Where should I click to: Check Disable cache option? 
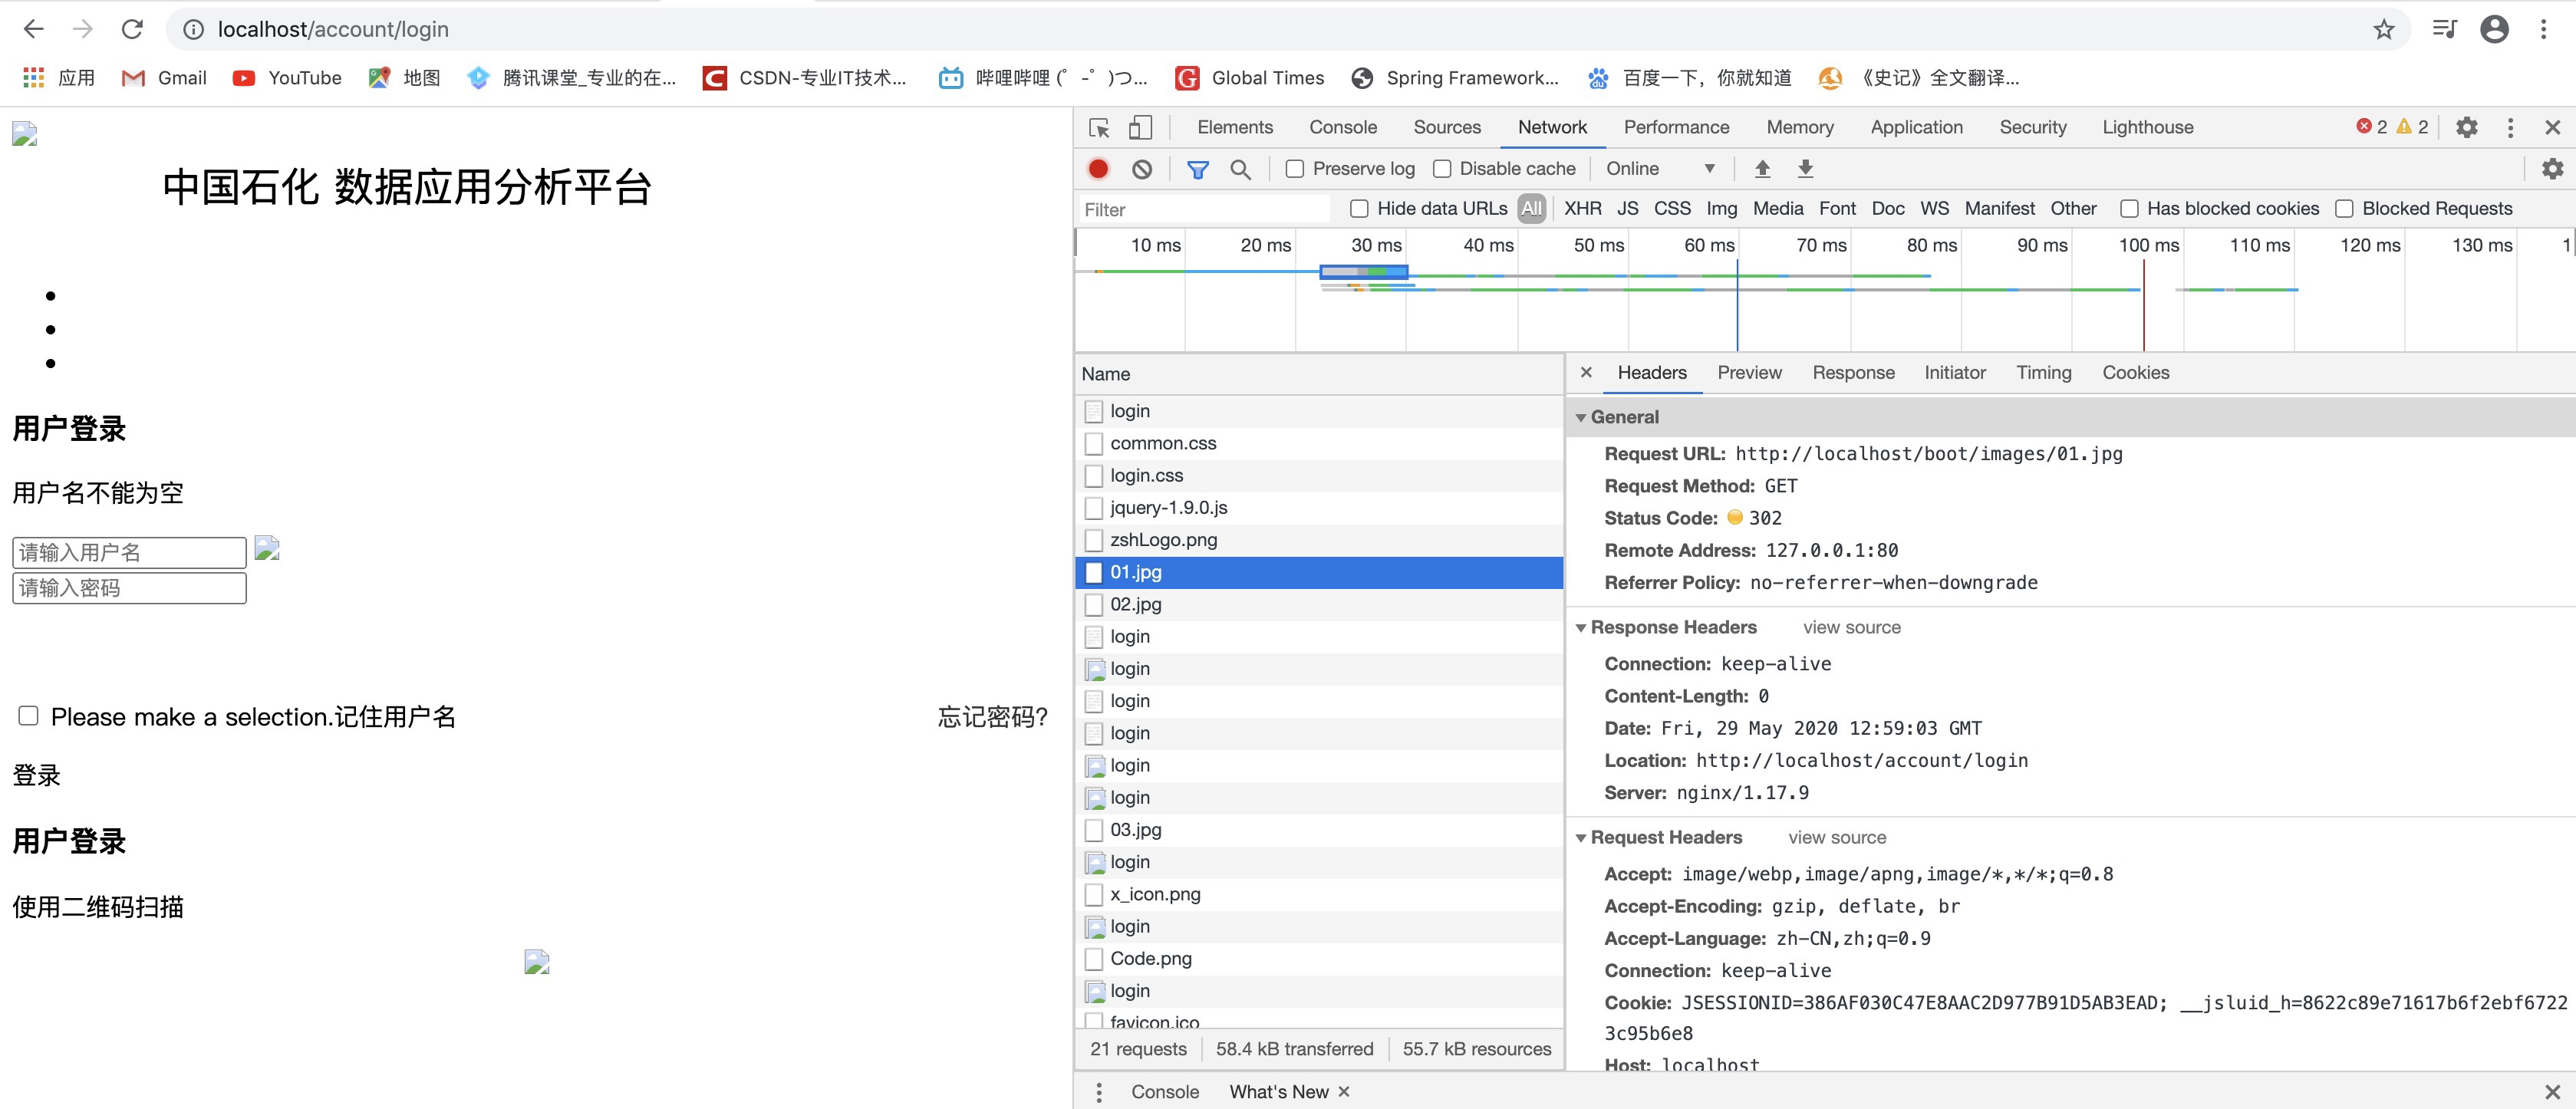[1441, 169]
